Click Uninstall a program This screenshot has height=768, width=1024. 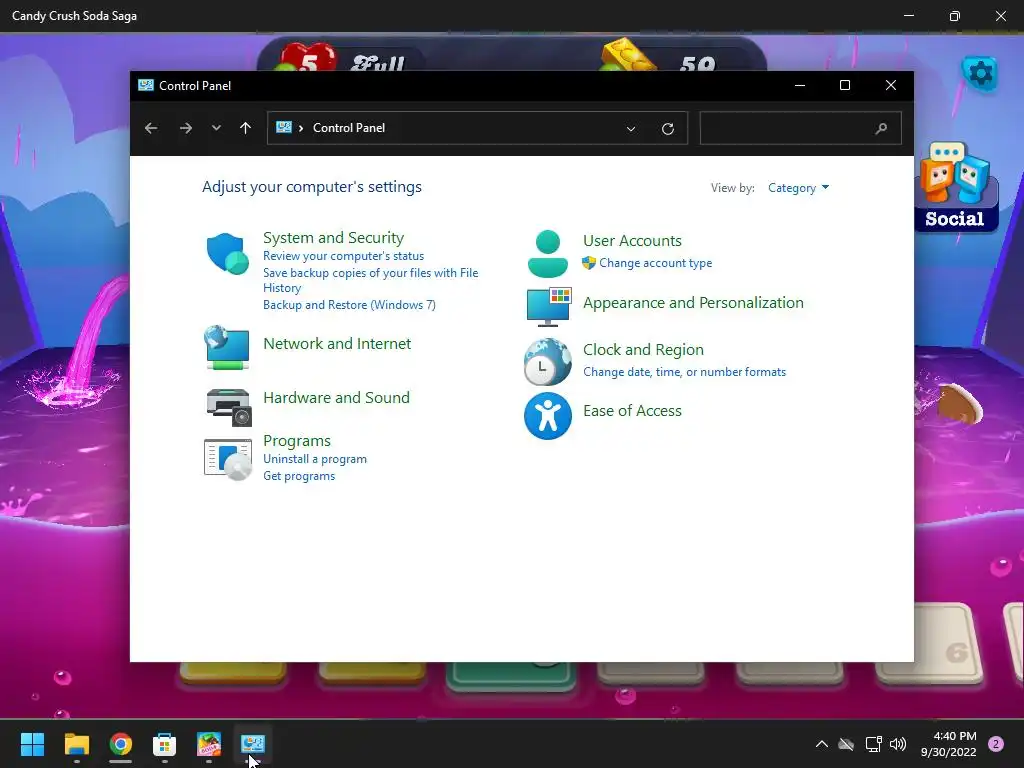click(x=315, y=459)
